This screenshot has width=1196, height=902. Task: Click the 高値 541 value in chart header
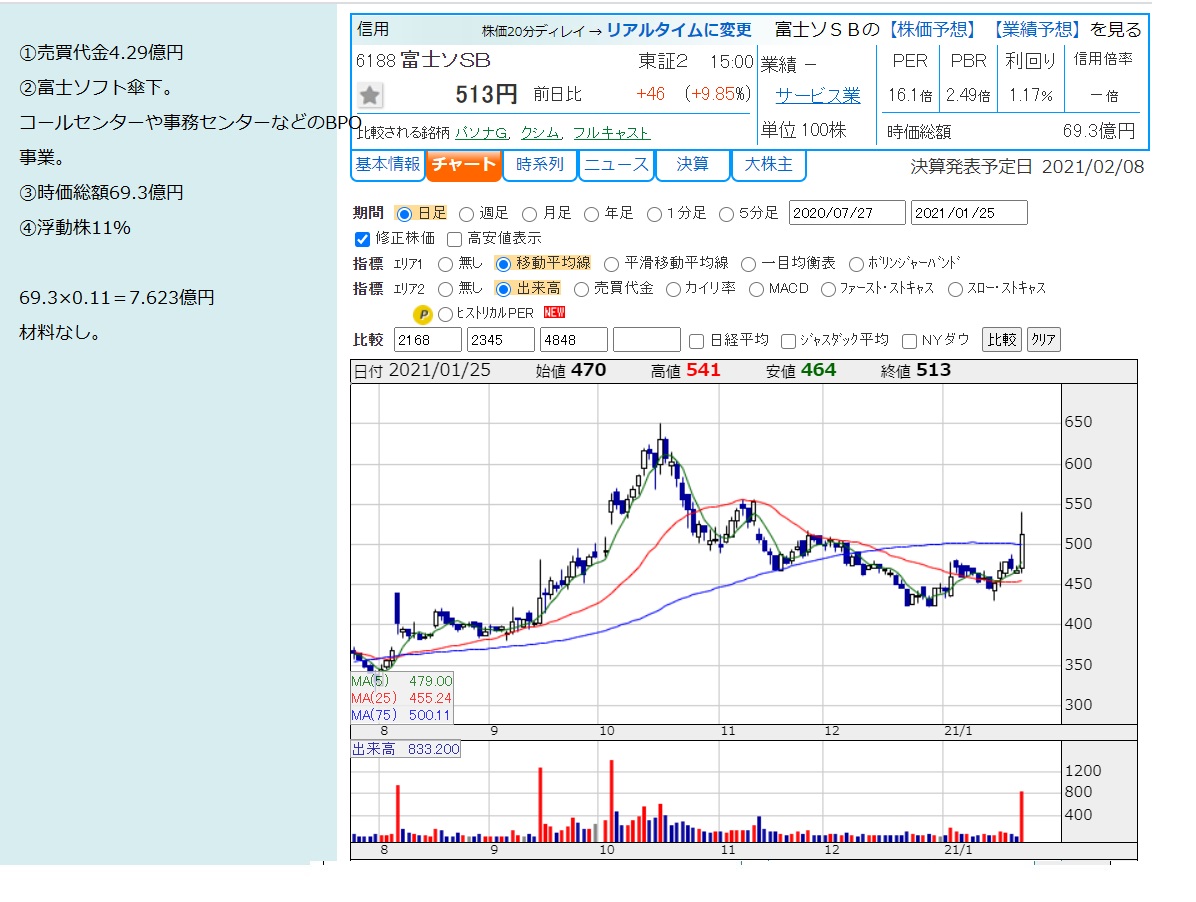tap(703, 371)
